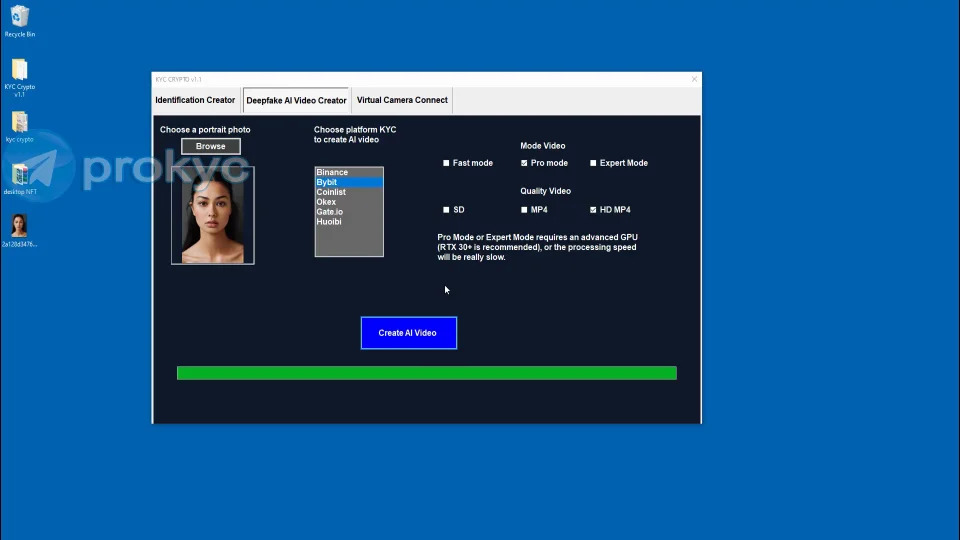Choose Binance in the platform list

coord(349,172)
